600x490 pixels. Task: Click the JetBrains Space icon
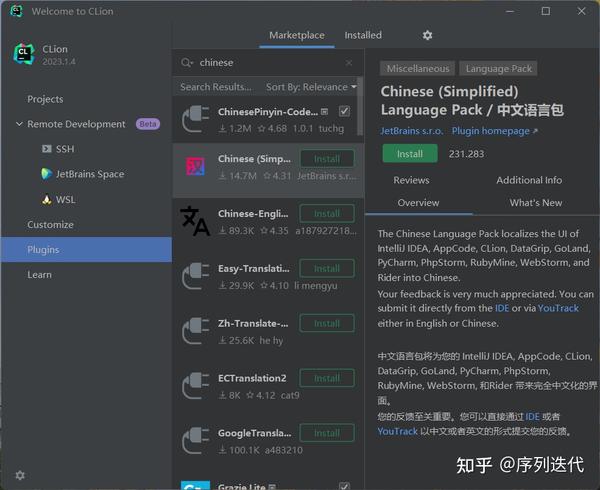click(x=47, y=174)
